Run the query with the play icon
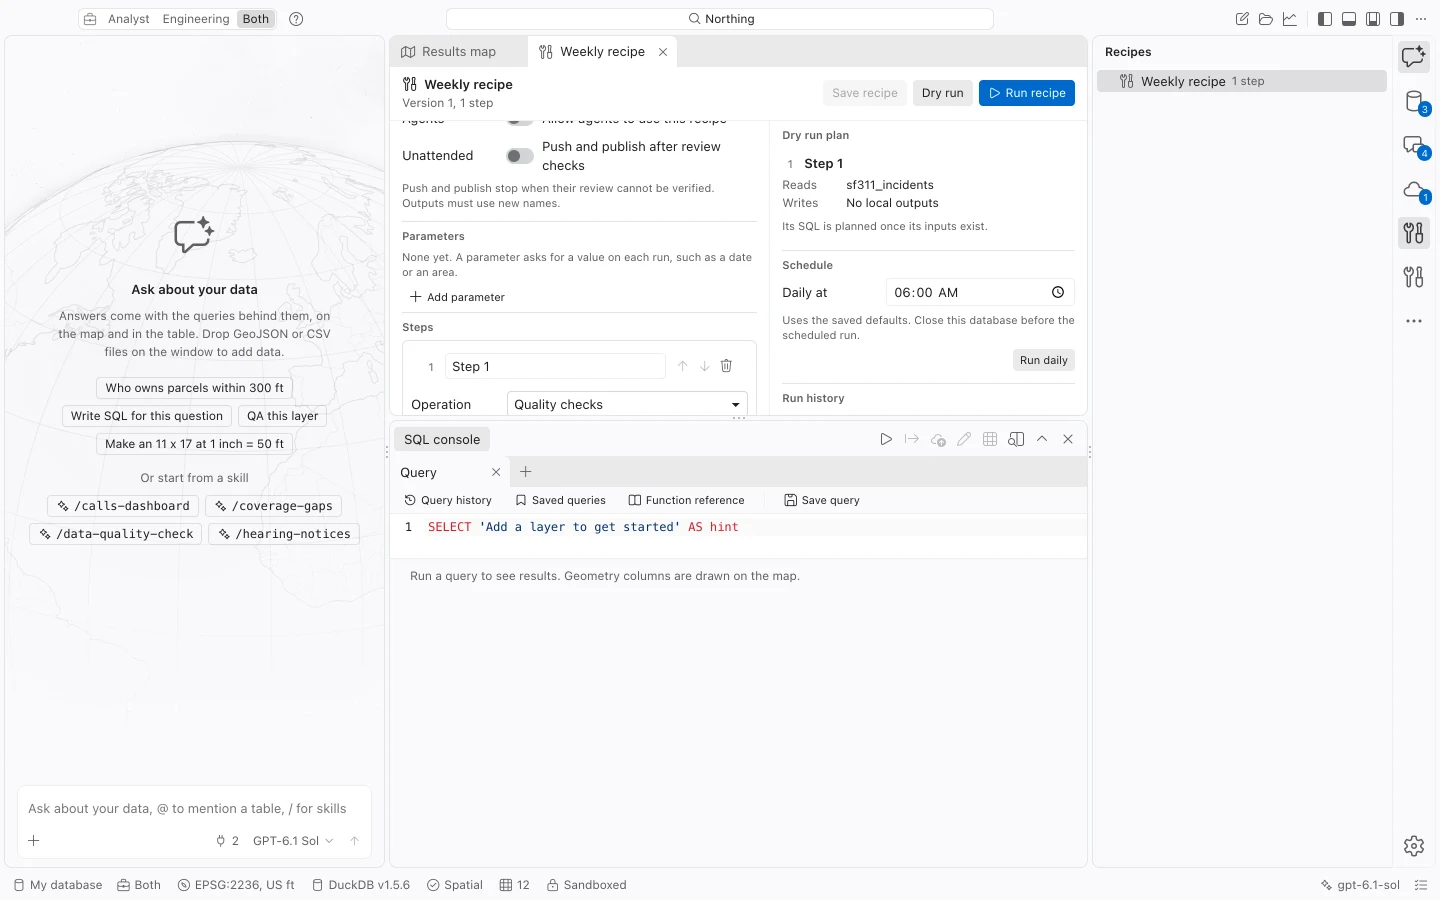1440x900 pixels. point(886,439)
